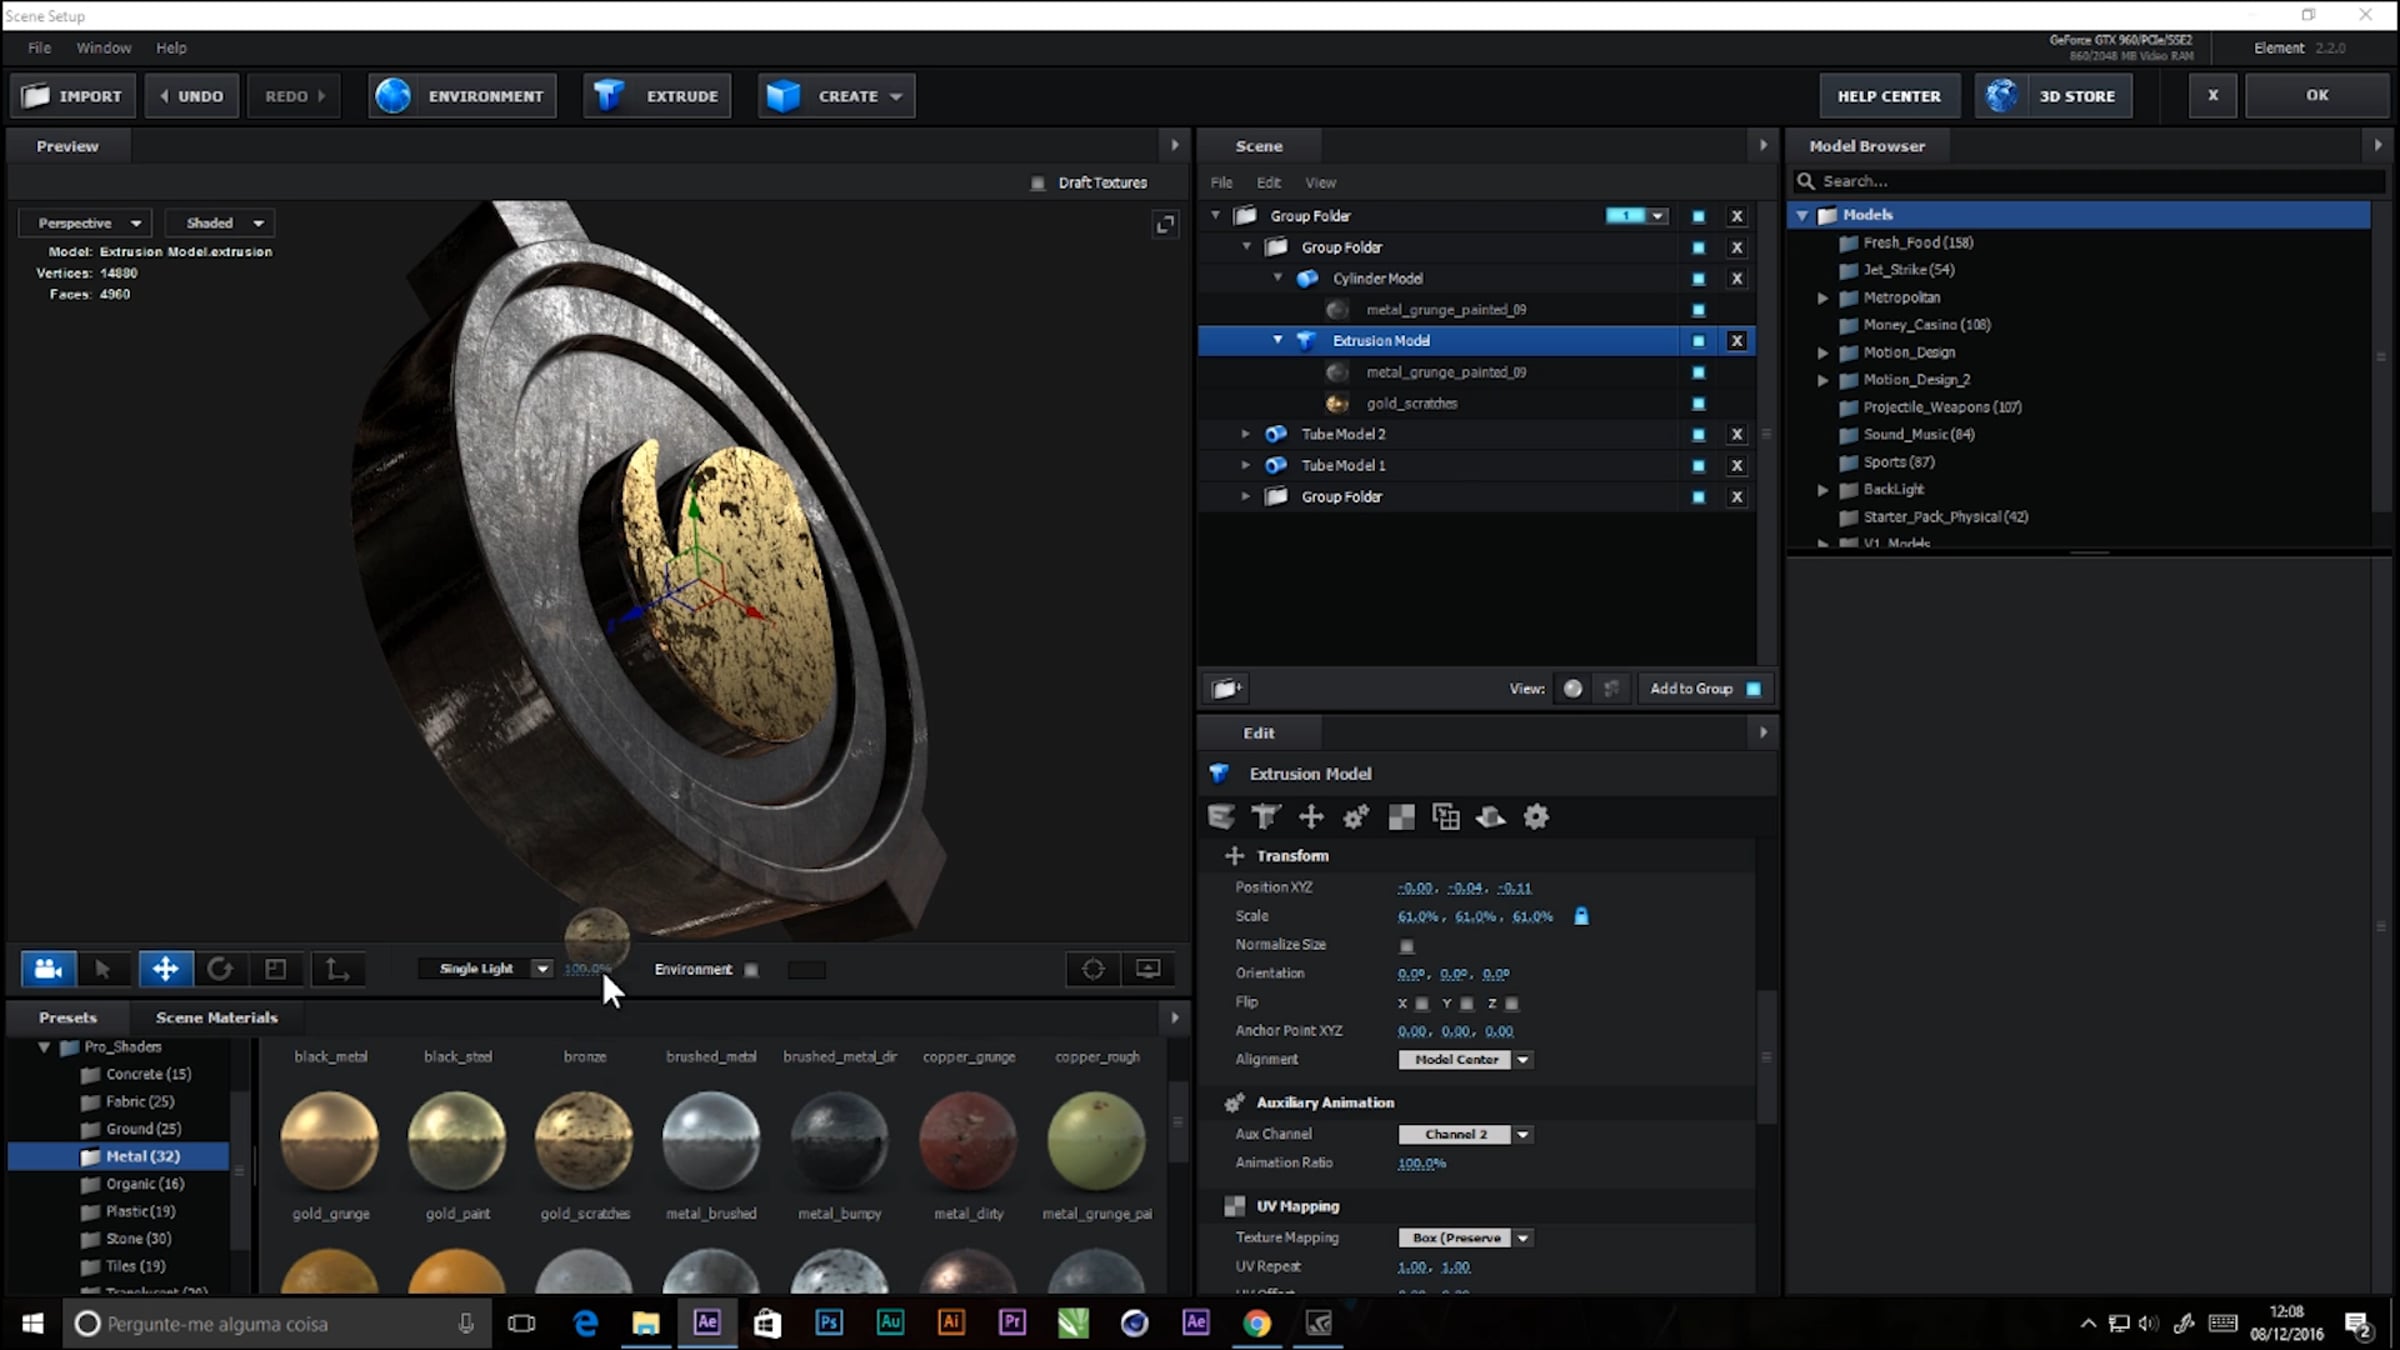This screenshot has width=2400, height=1350.
Task: Open the Window menu
Action: click(103, 47)
